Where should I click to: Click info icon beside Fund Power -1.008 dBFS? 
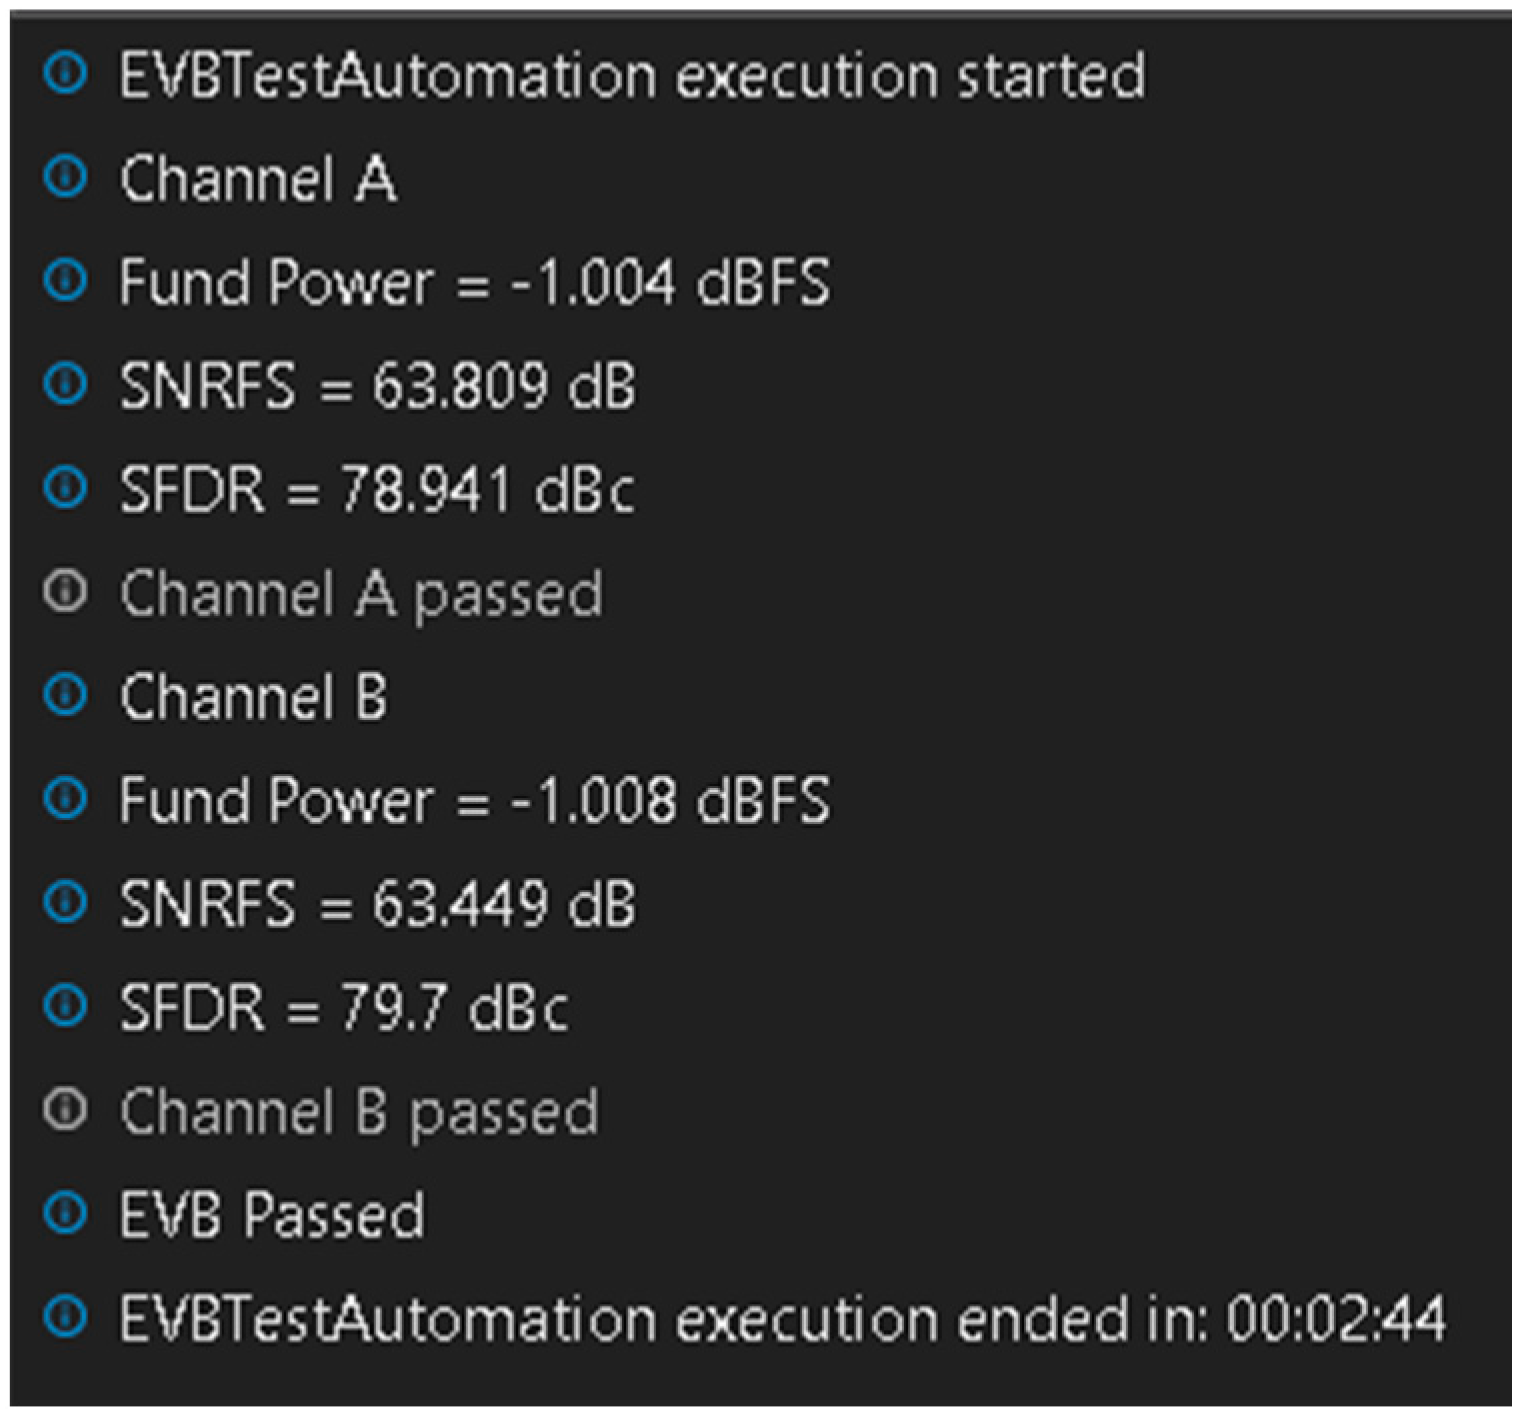tap(66, 799)
